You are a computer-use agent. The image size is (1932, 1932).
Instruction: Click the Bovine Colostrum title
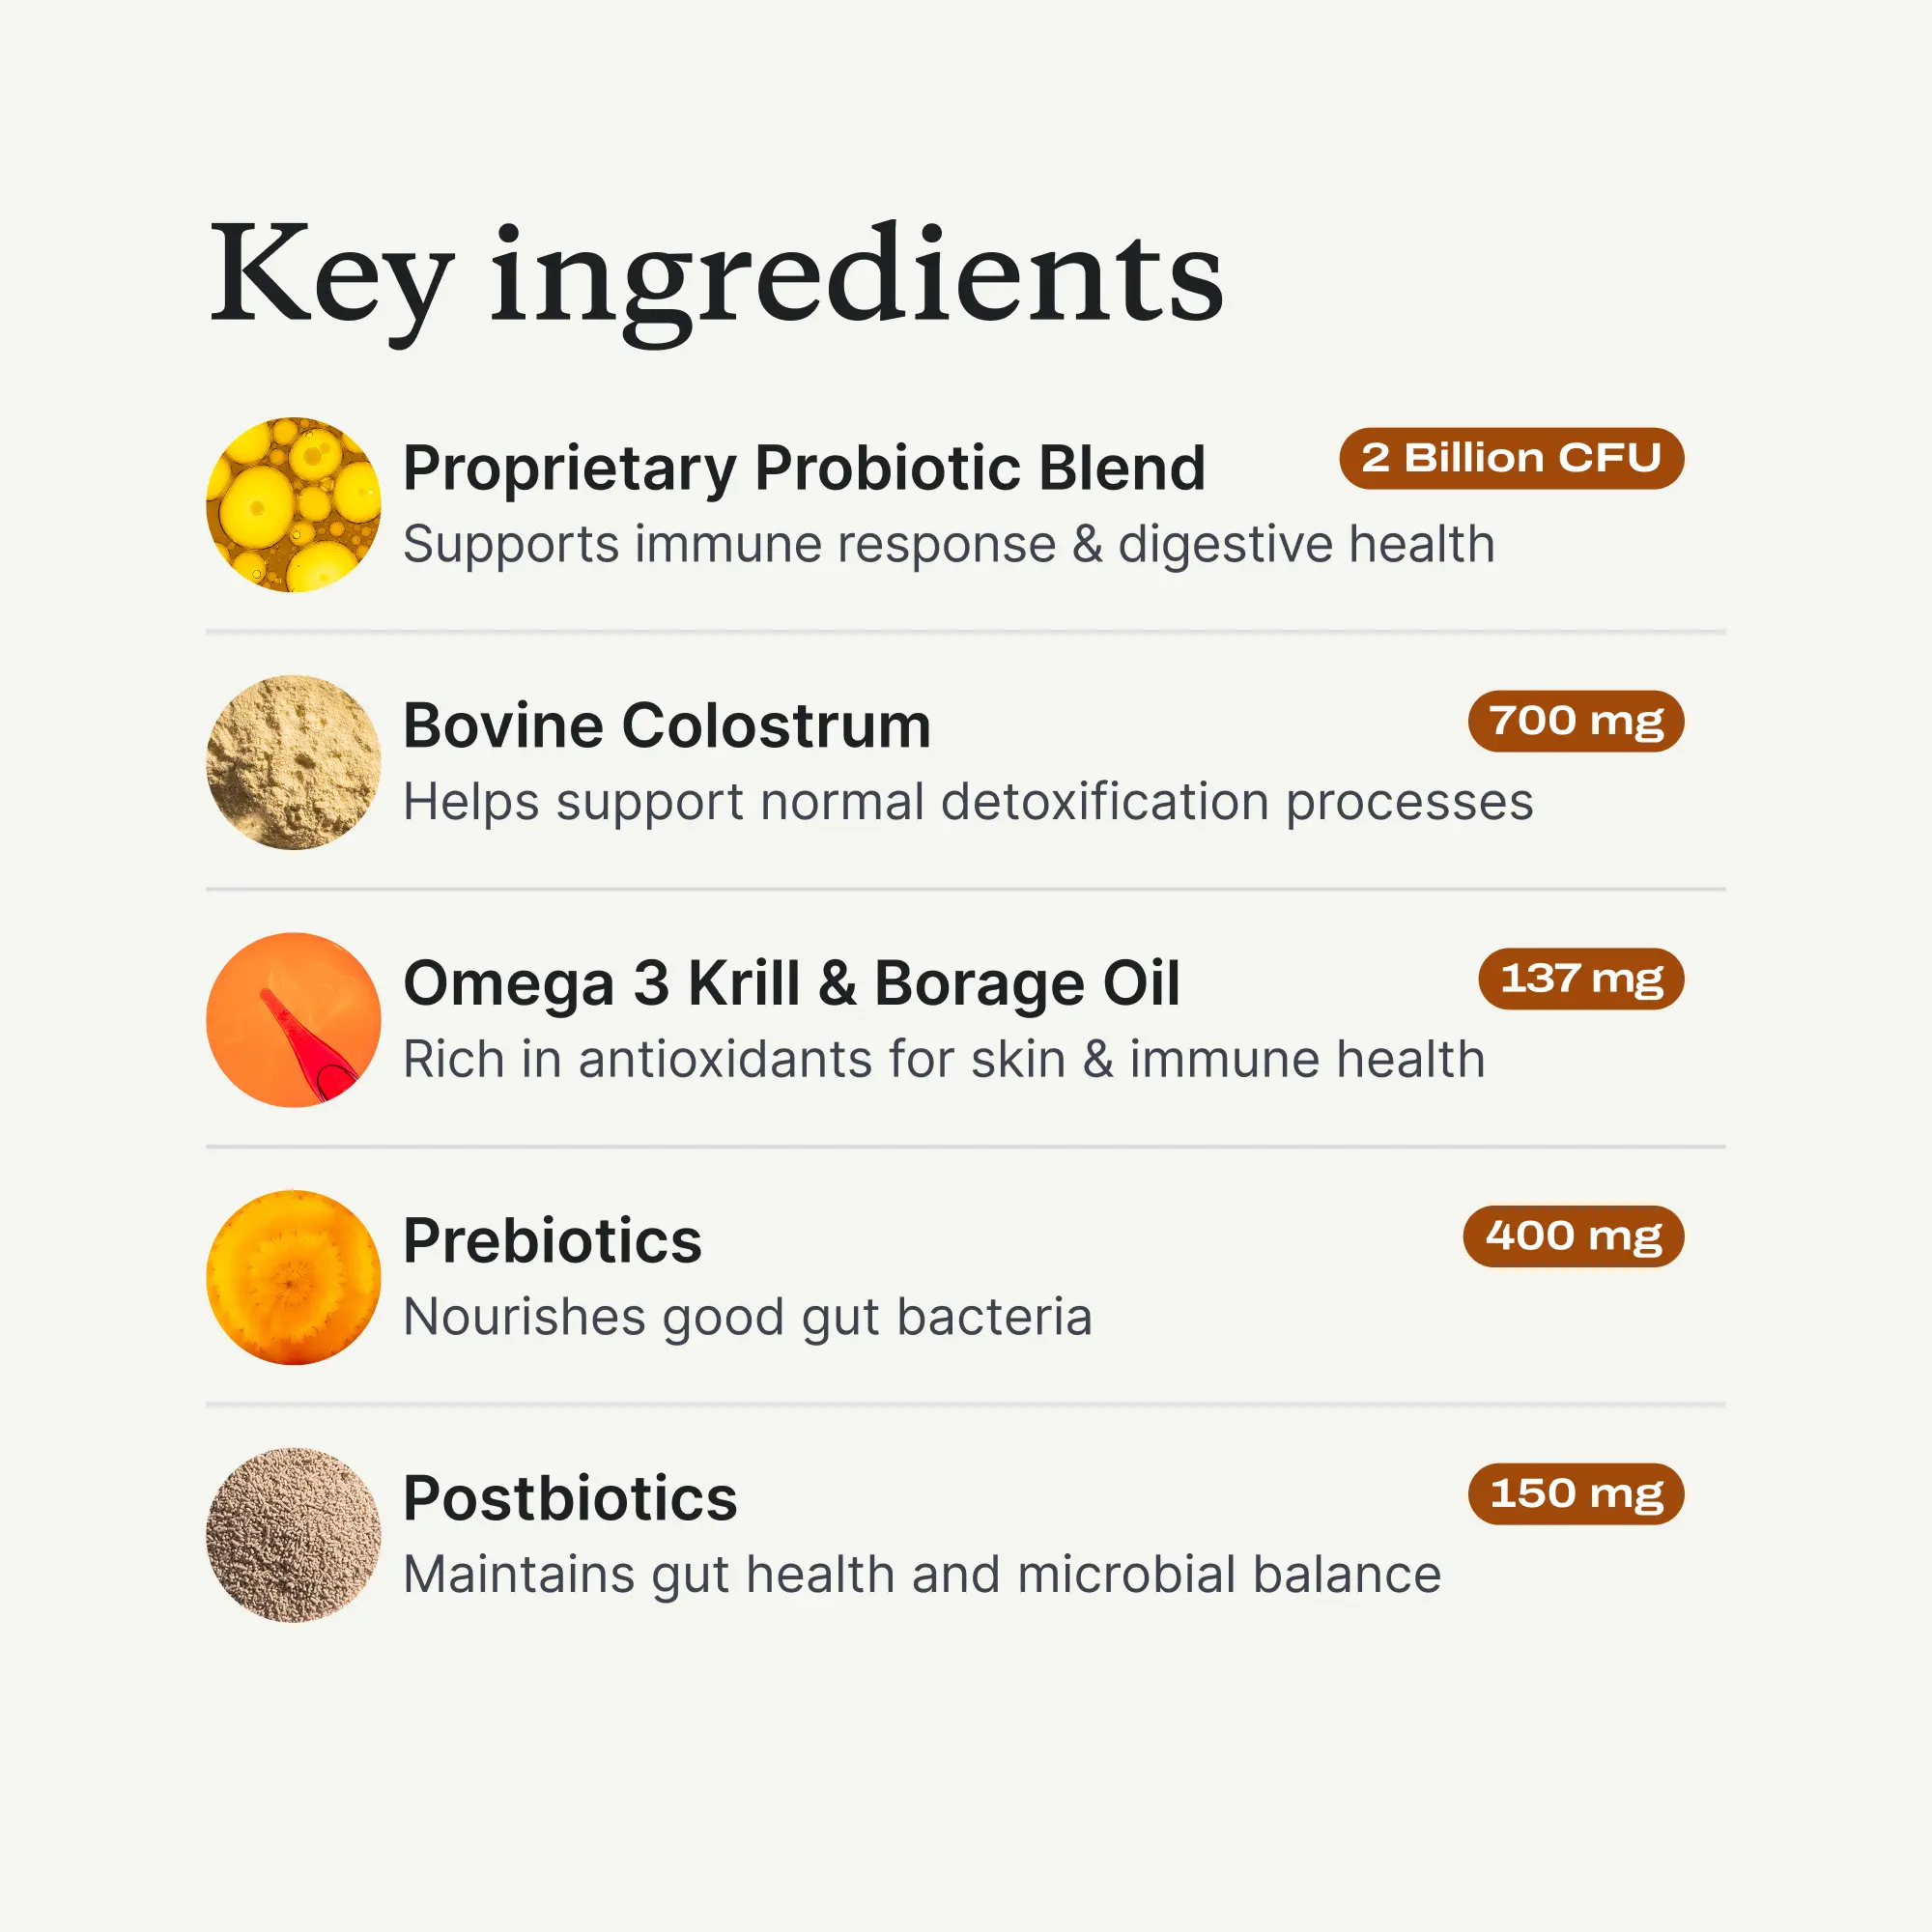(x=667, y=725)
